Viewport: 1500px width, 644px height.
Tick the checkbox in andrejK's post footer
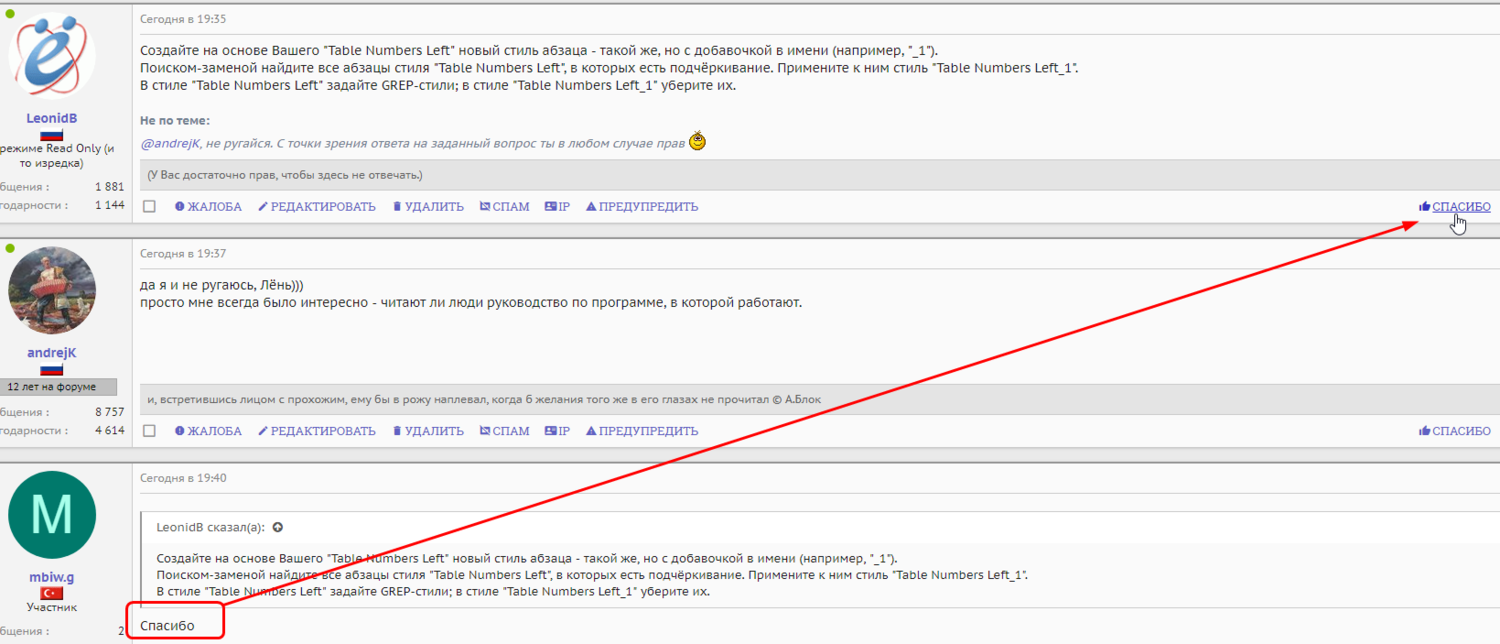pos(149,431)
